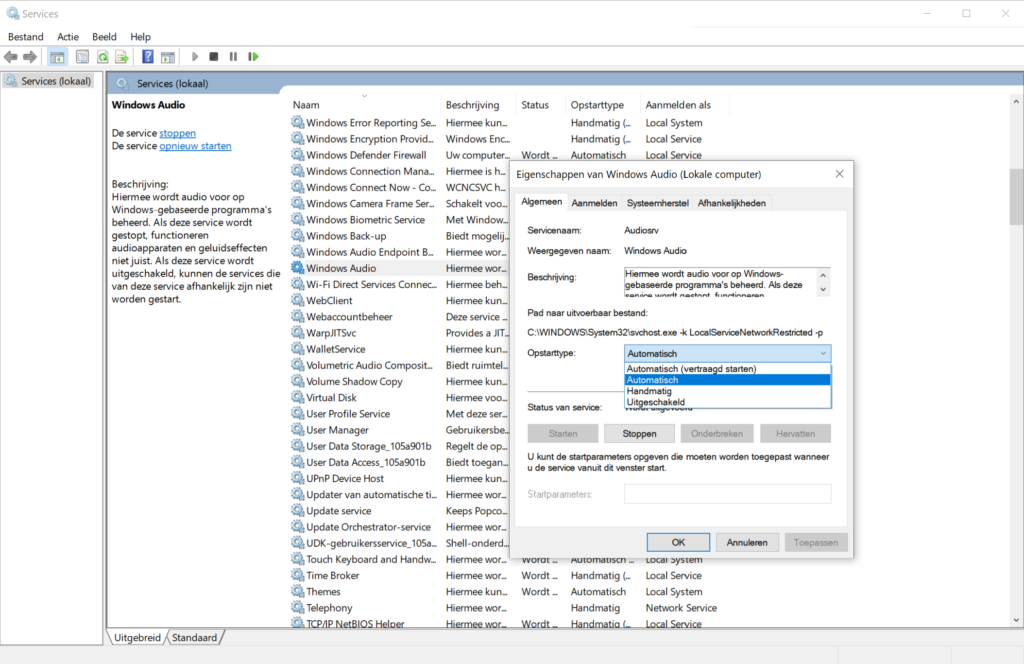Export the list via the toolbar icon
This screenshot has height=664, width=1024.
coord(122,57)
